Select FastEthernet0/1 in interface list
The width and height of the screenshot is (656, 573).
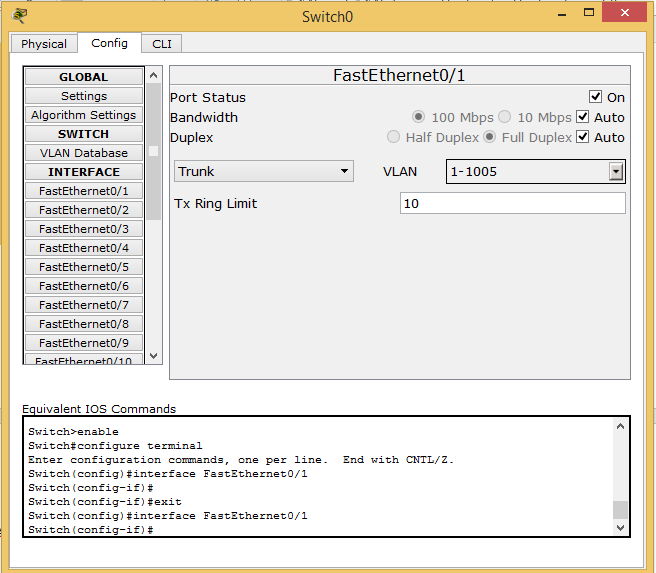(84, 191)
